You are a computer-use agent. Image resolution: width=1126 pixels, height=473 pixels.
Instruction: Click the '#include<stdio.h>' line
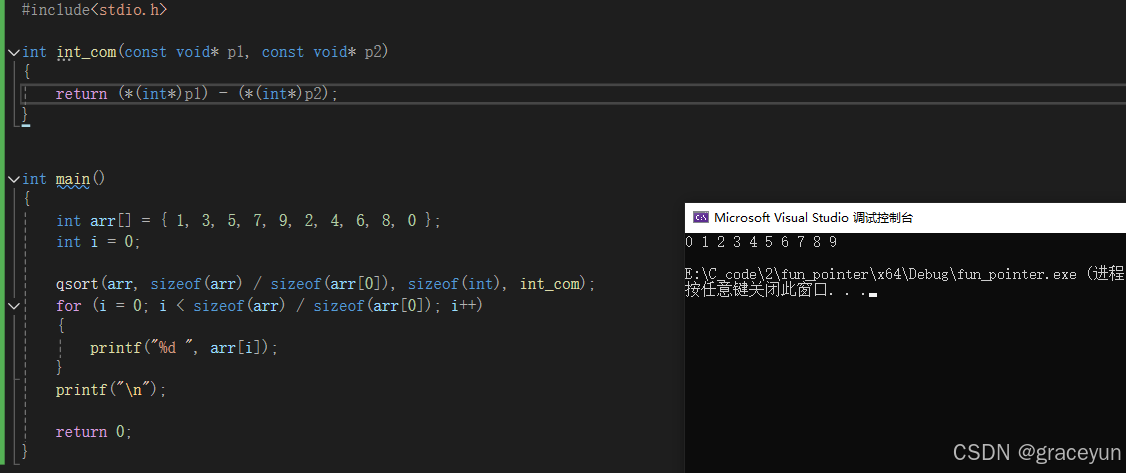[95, 10]
